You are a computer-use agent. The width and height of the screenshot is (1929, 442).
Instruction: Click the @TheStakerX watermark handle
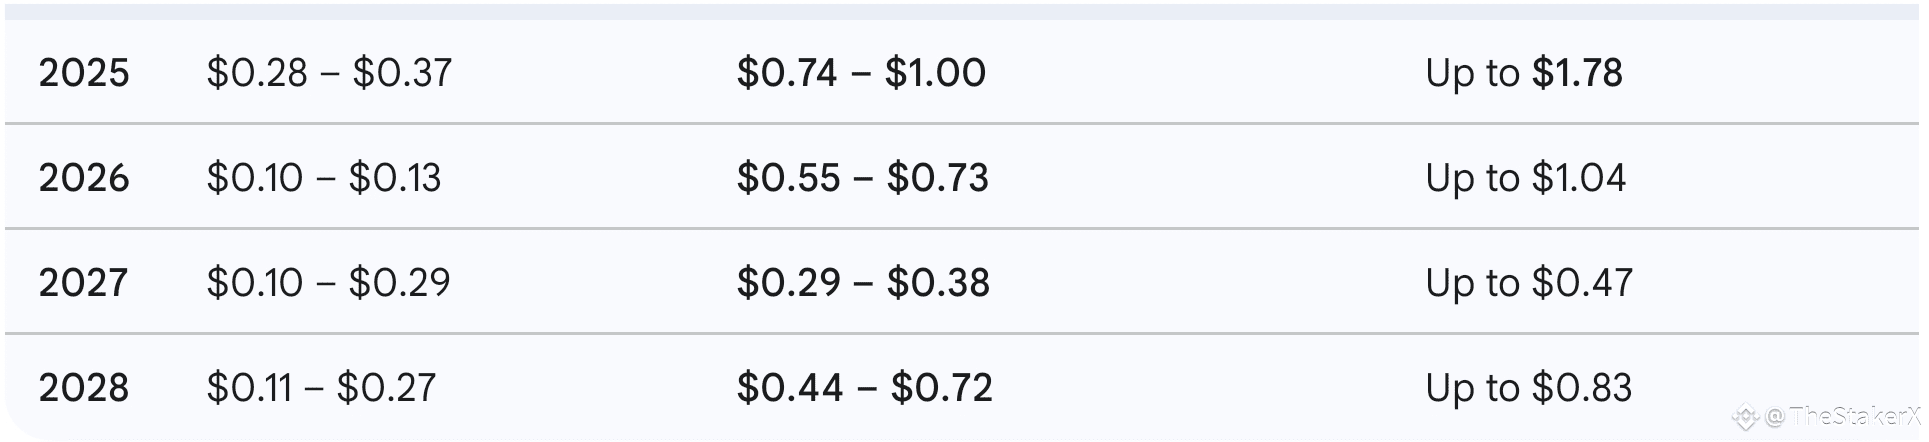pos(1843,416)
